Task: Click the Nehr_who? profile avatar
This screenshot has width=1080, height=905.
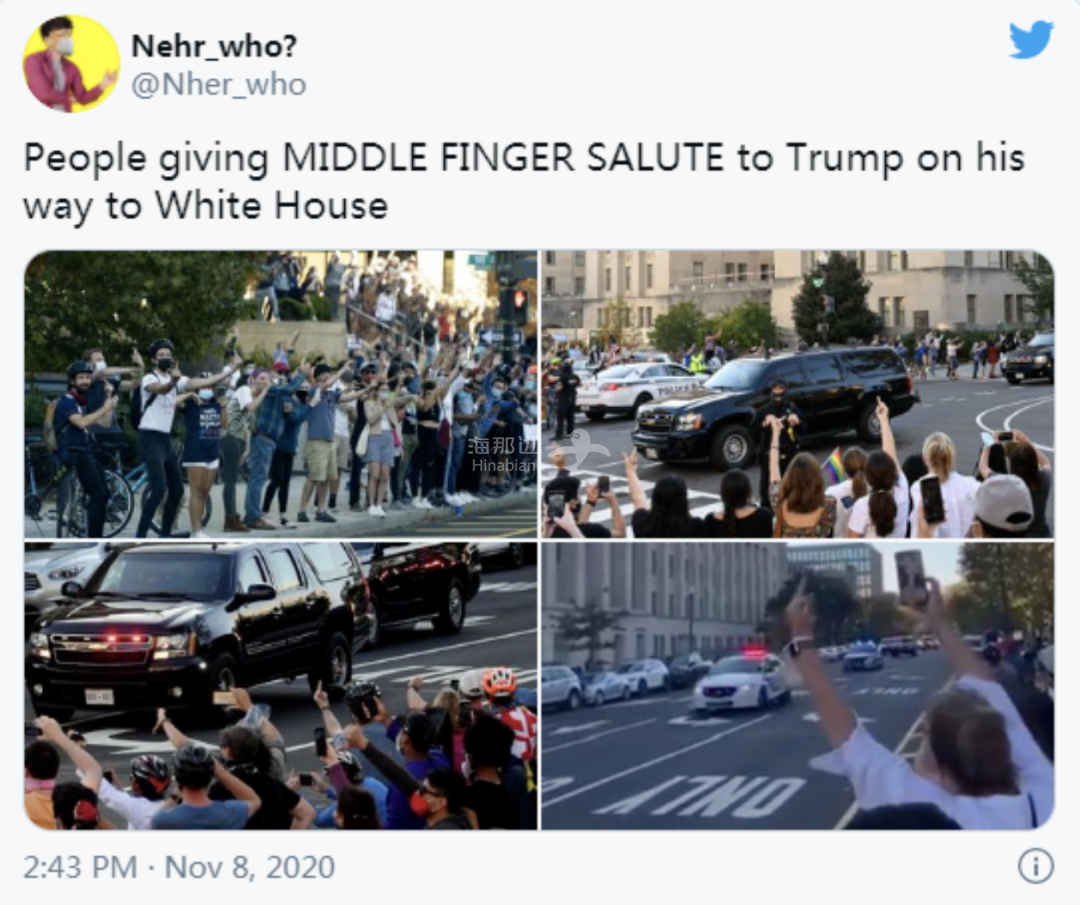Action: click(71, 63)
